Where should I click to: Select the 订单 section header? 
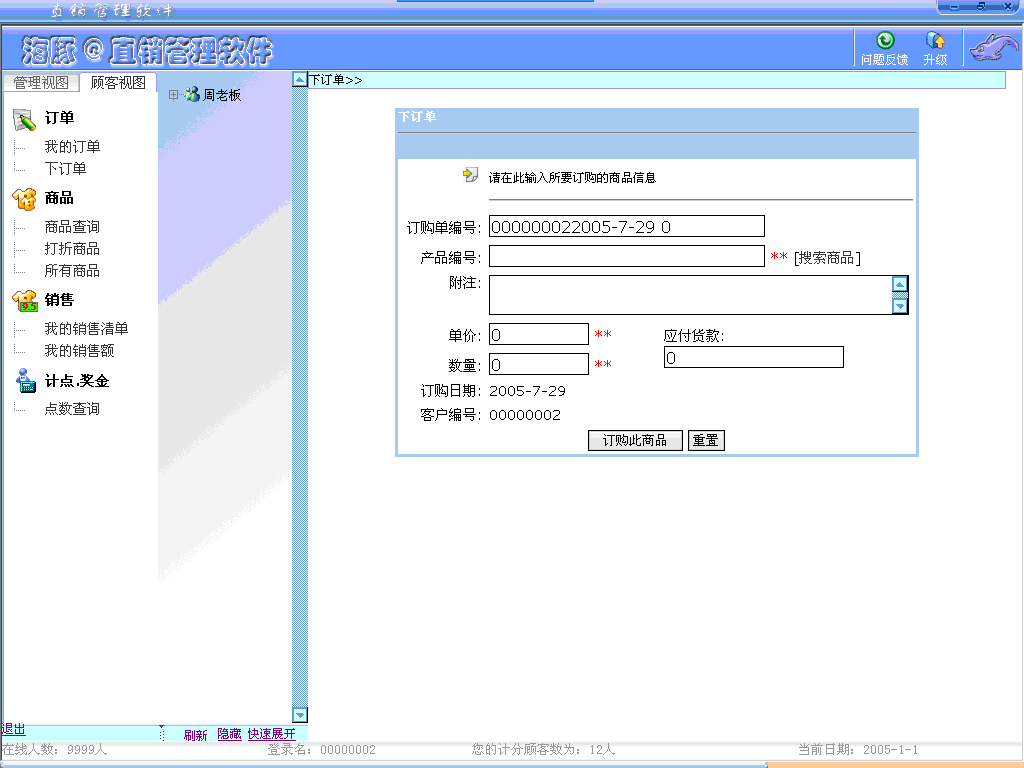click(x=59, y=118)
